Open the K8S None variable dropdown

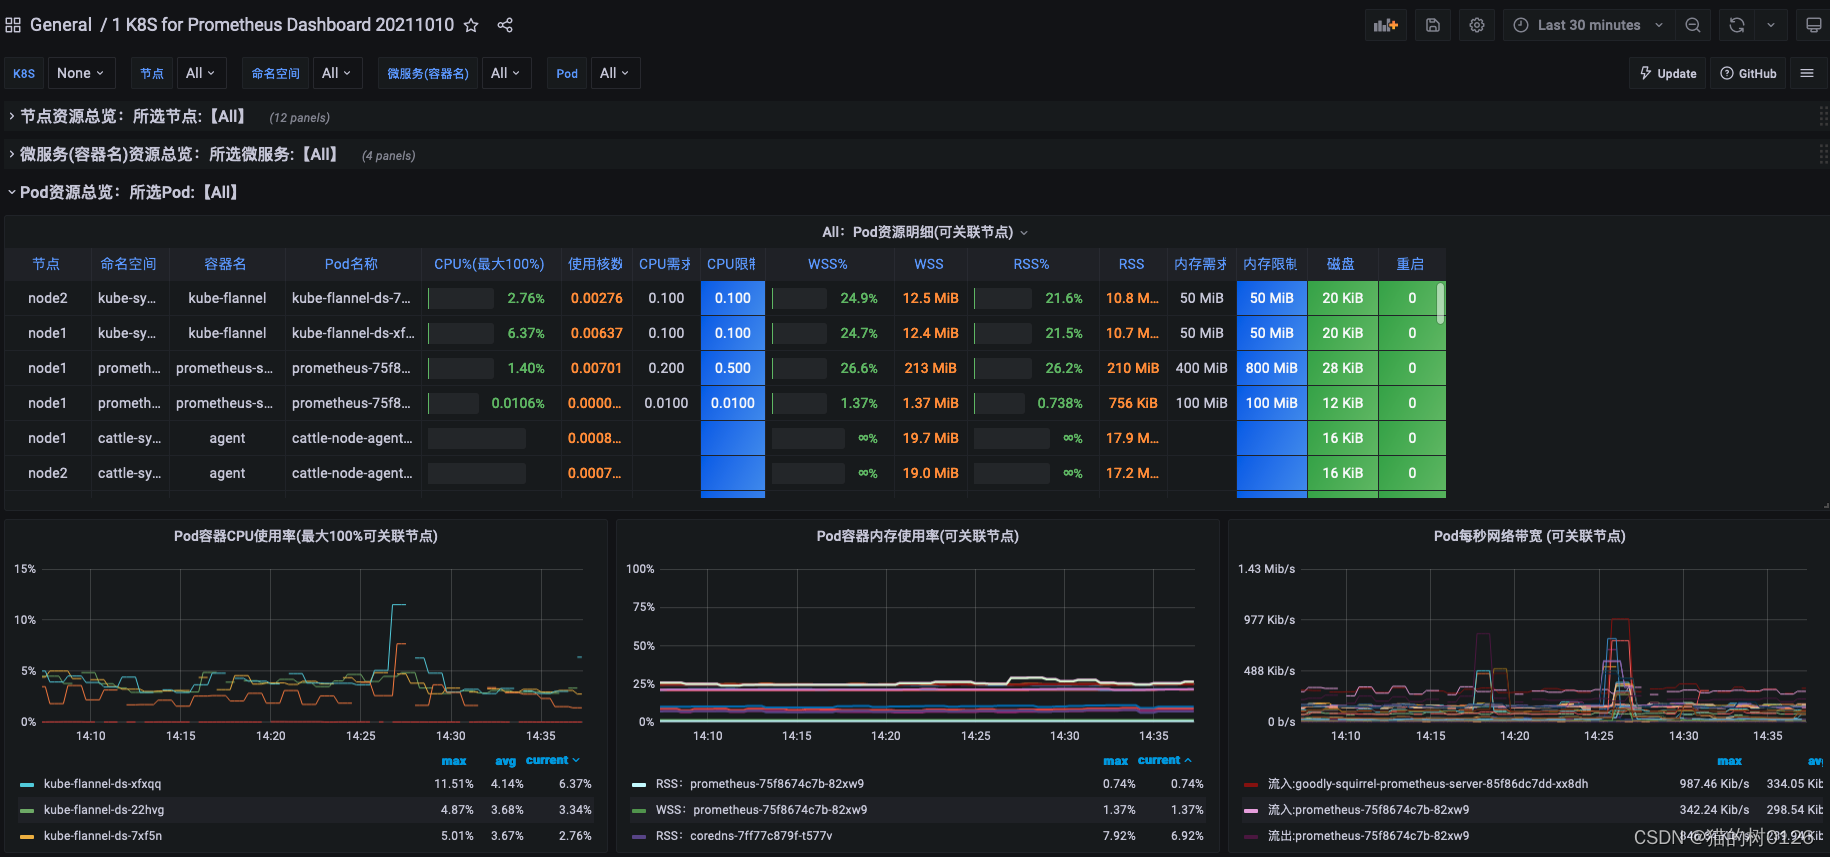pyautogui.click(x=81, y=73)
